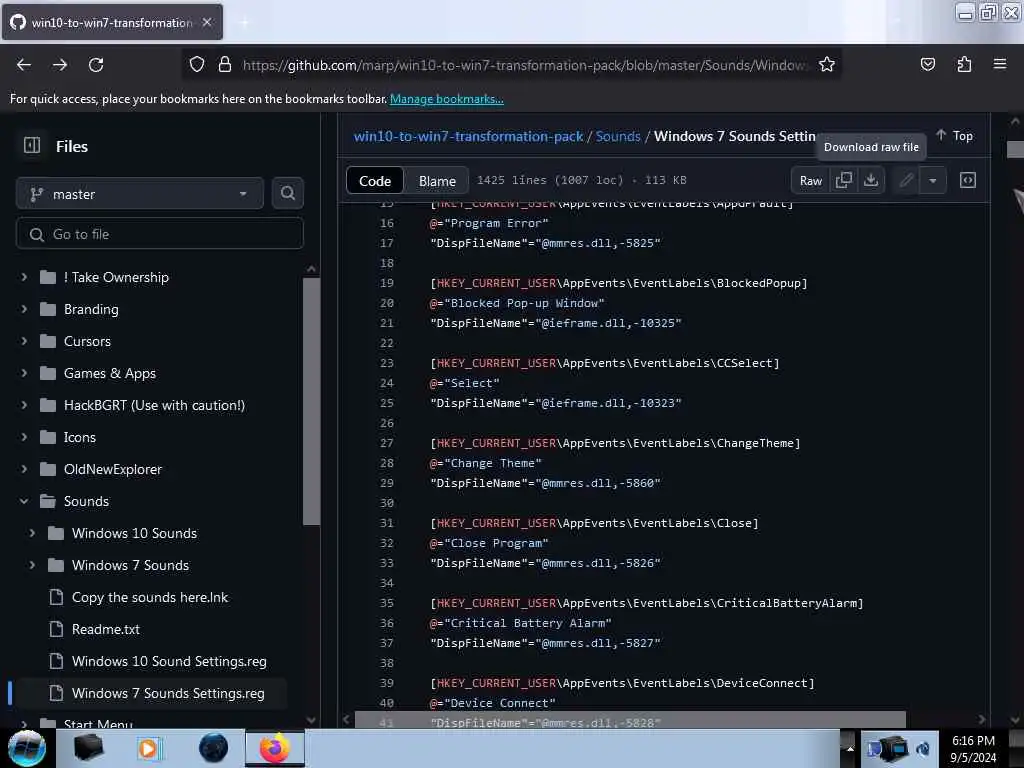Image resolution: width=1024 pixels, height=768 pixels.
Task: Click the padlock site security icon
Action: pos(225,65)
